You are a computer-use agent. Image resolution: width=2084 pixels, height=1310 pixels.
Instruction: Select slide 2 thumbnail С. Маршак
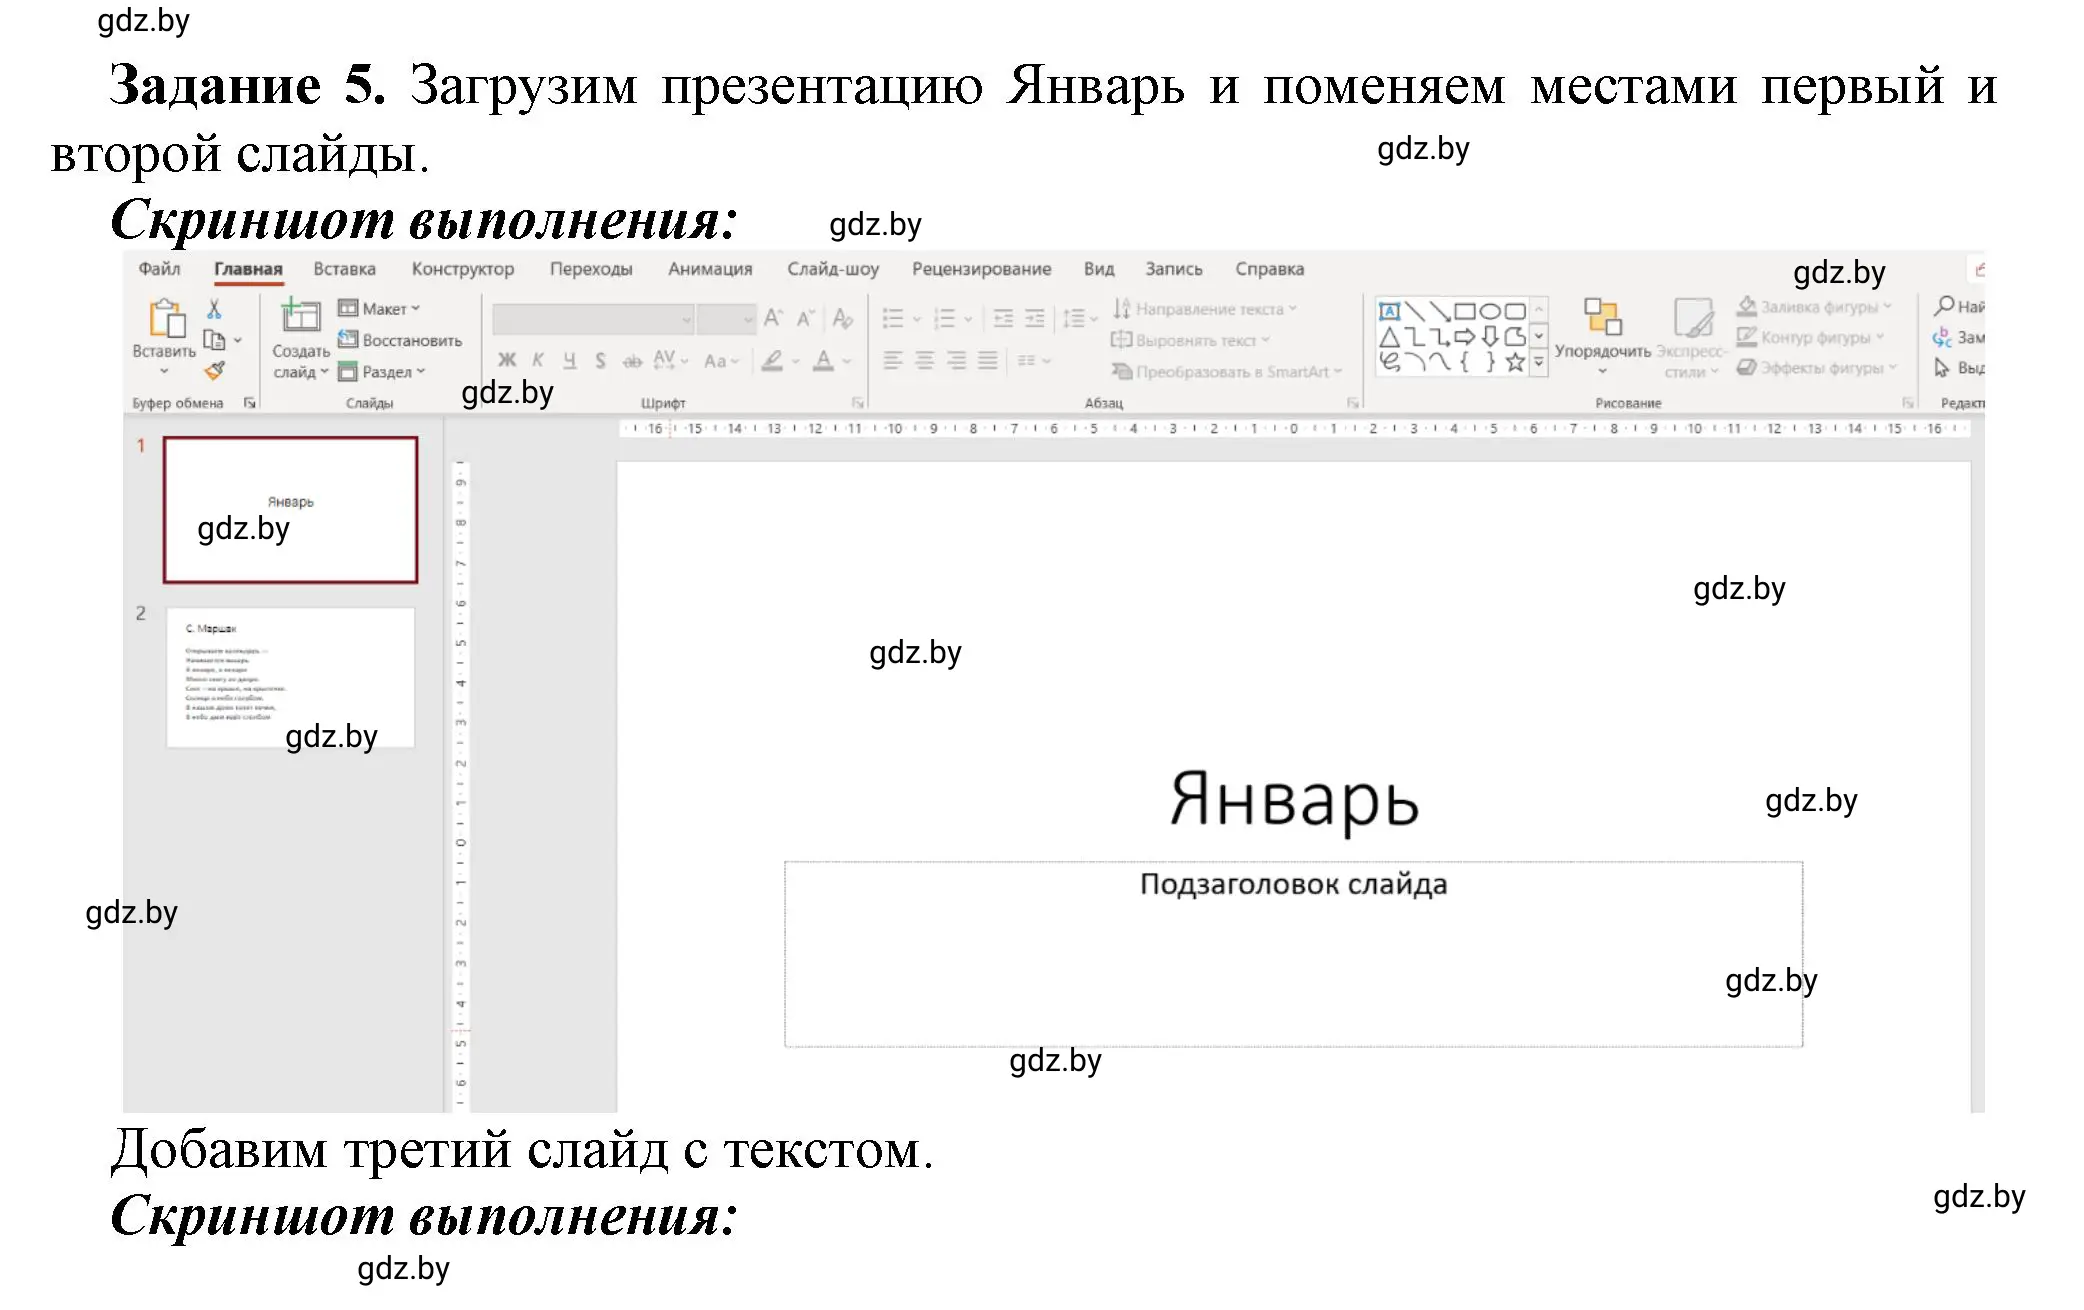(x=290, y=678)
